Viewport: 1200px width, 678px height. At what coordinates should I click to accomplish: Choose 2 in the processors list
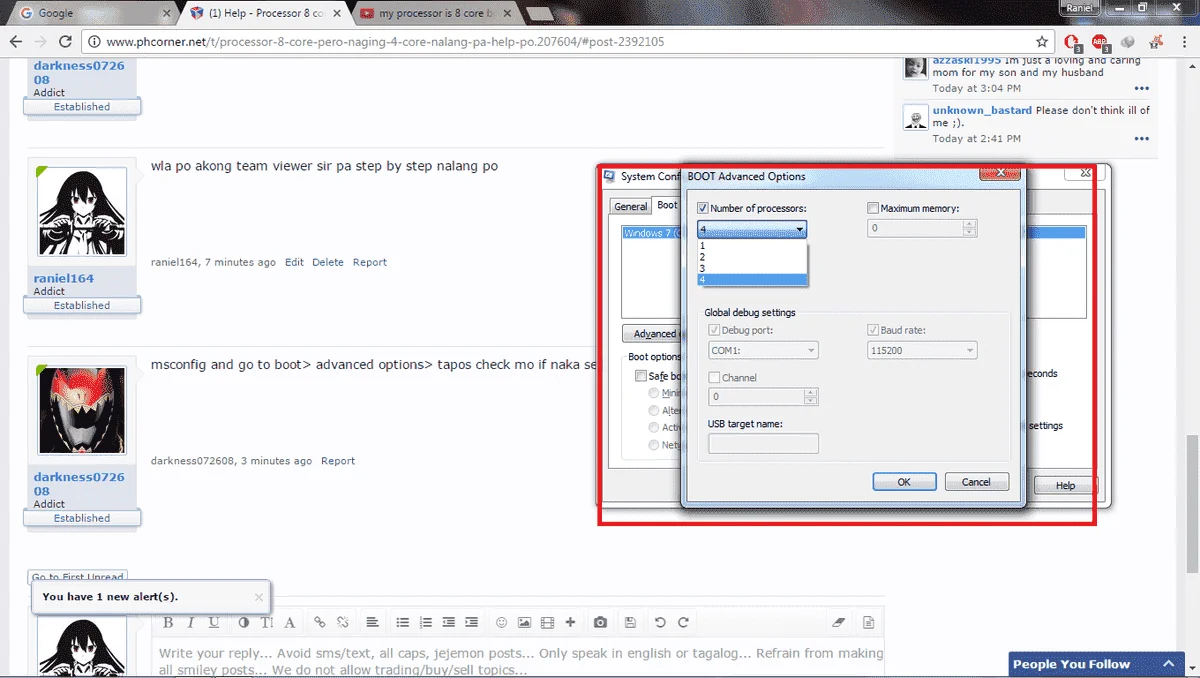pyautogui.click(x=752, y=257)
